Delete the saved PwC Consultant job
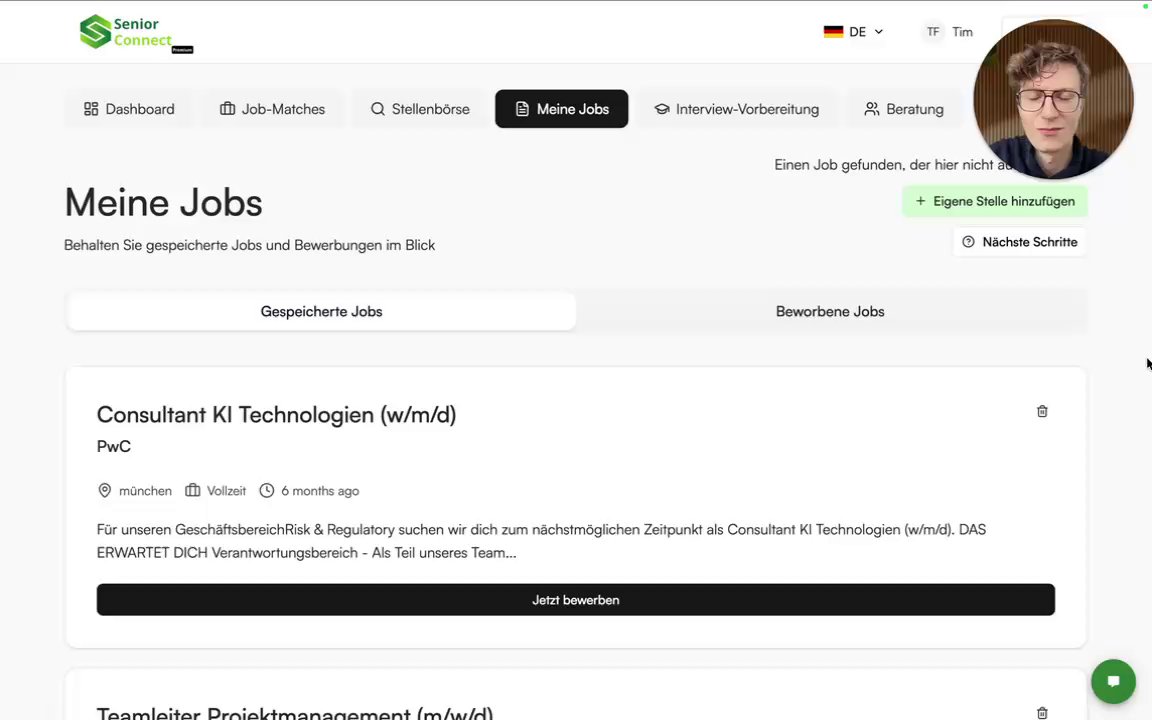 coord(1042,411)
